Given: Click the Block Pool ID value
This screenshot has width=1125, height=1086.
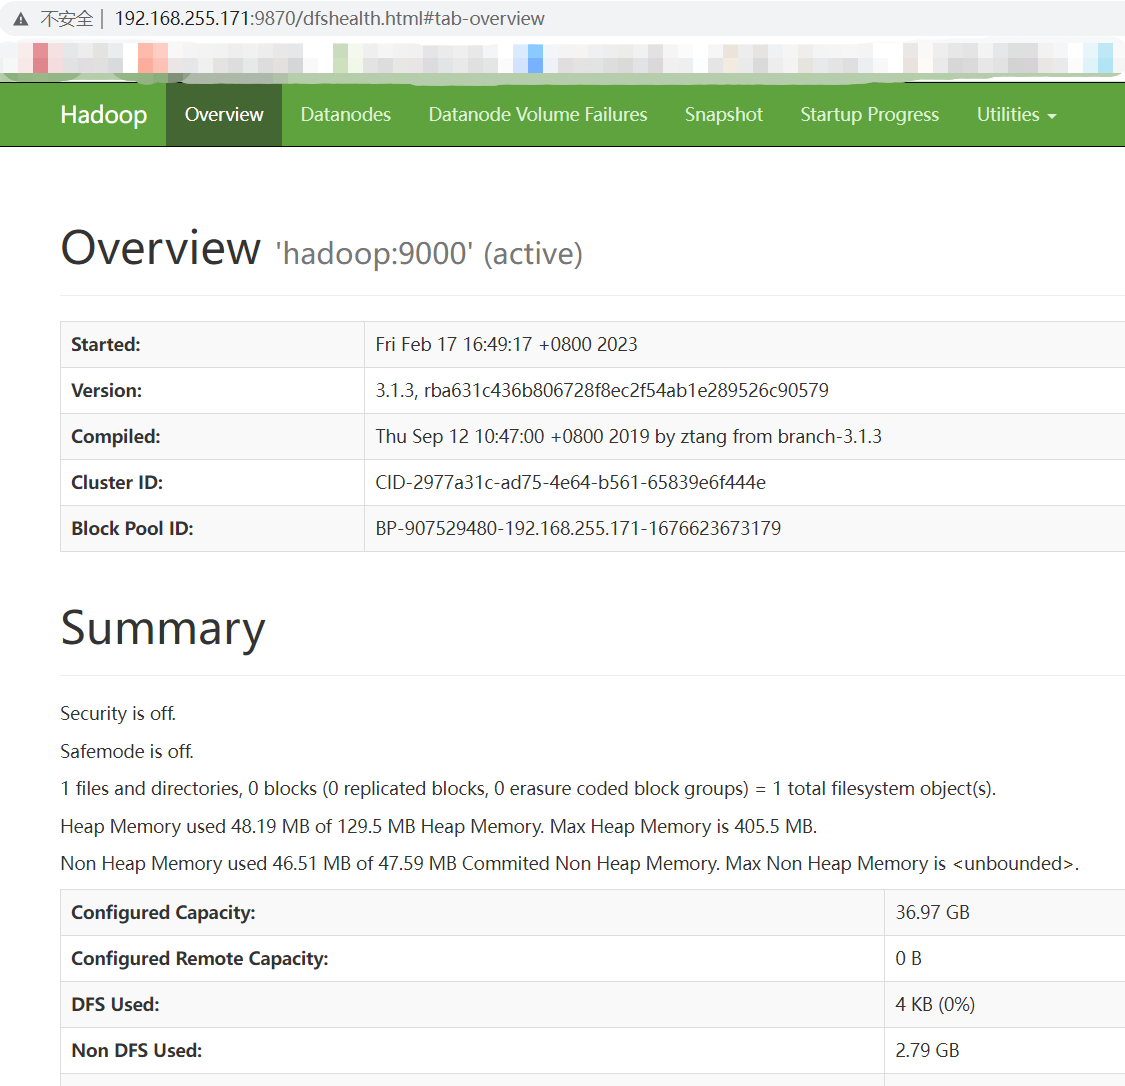Looking at the screenshot, I should [x=578, y=528].
